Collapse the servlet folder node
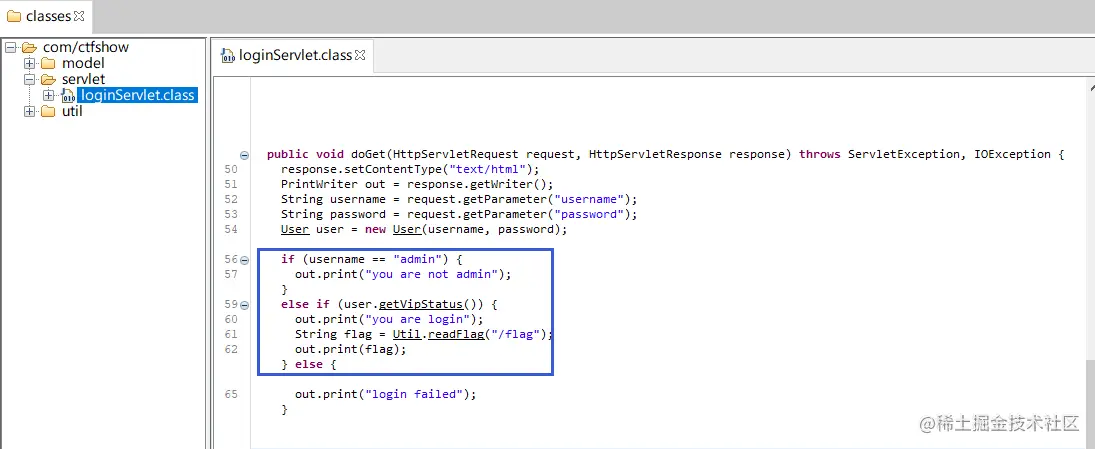 point(29,80)
